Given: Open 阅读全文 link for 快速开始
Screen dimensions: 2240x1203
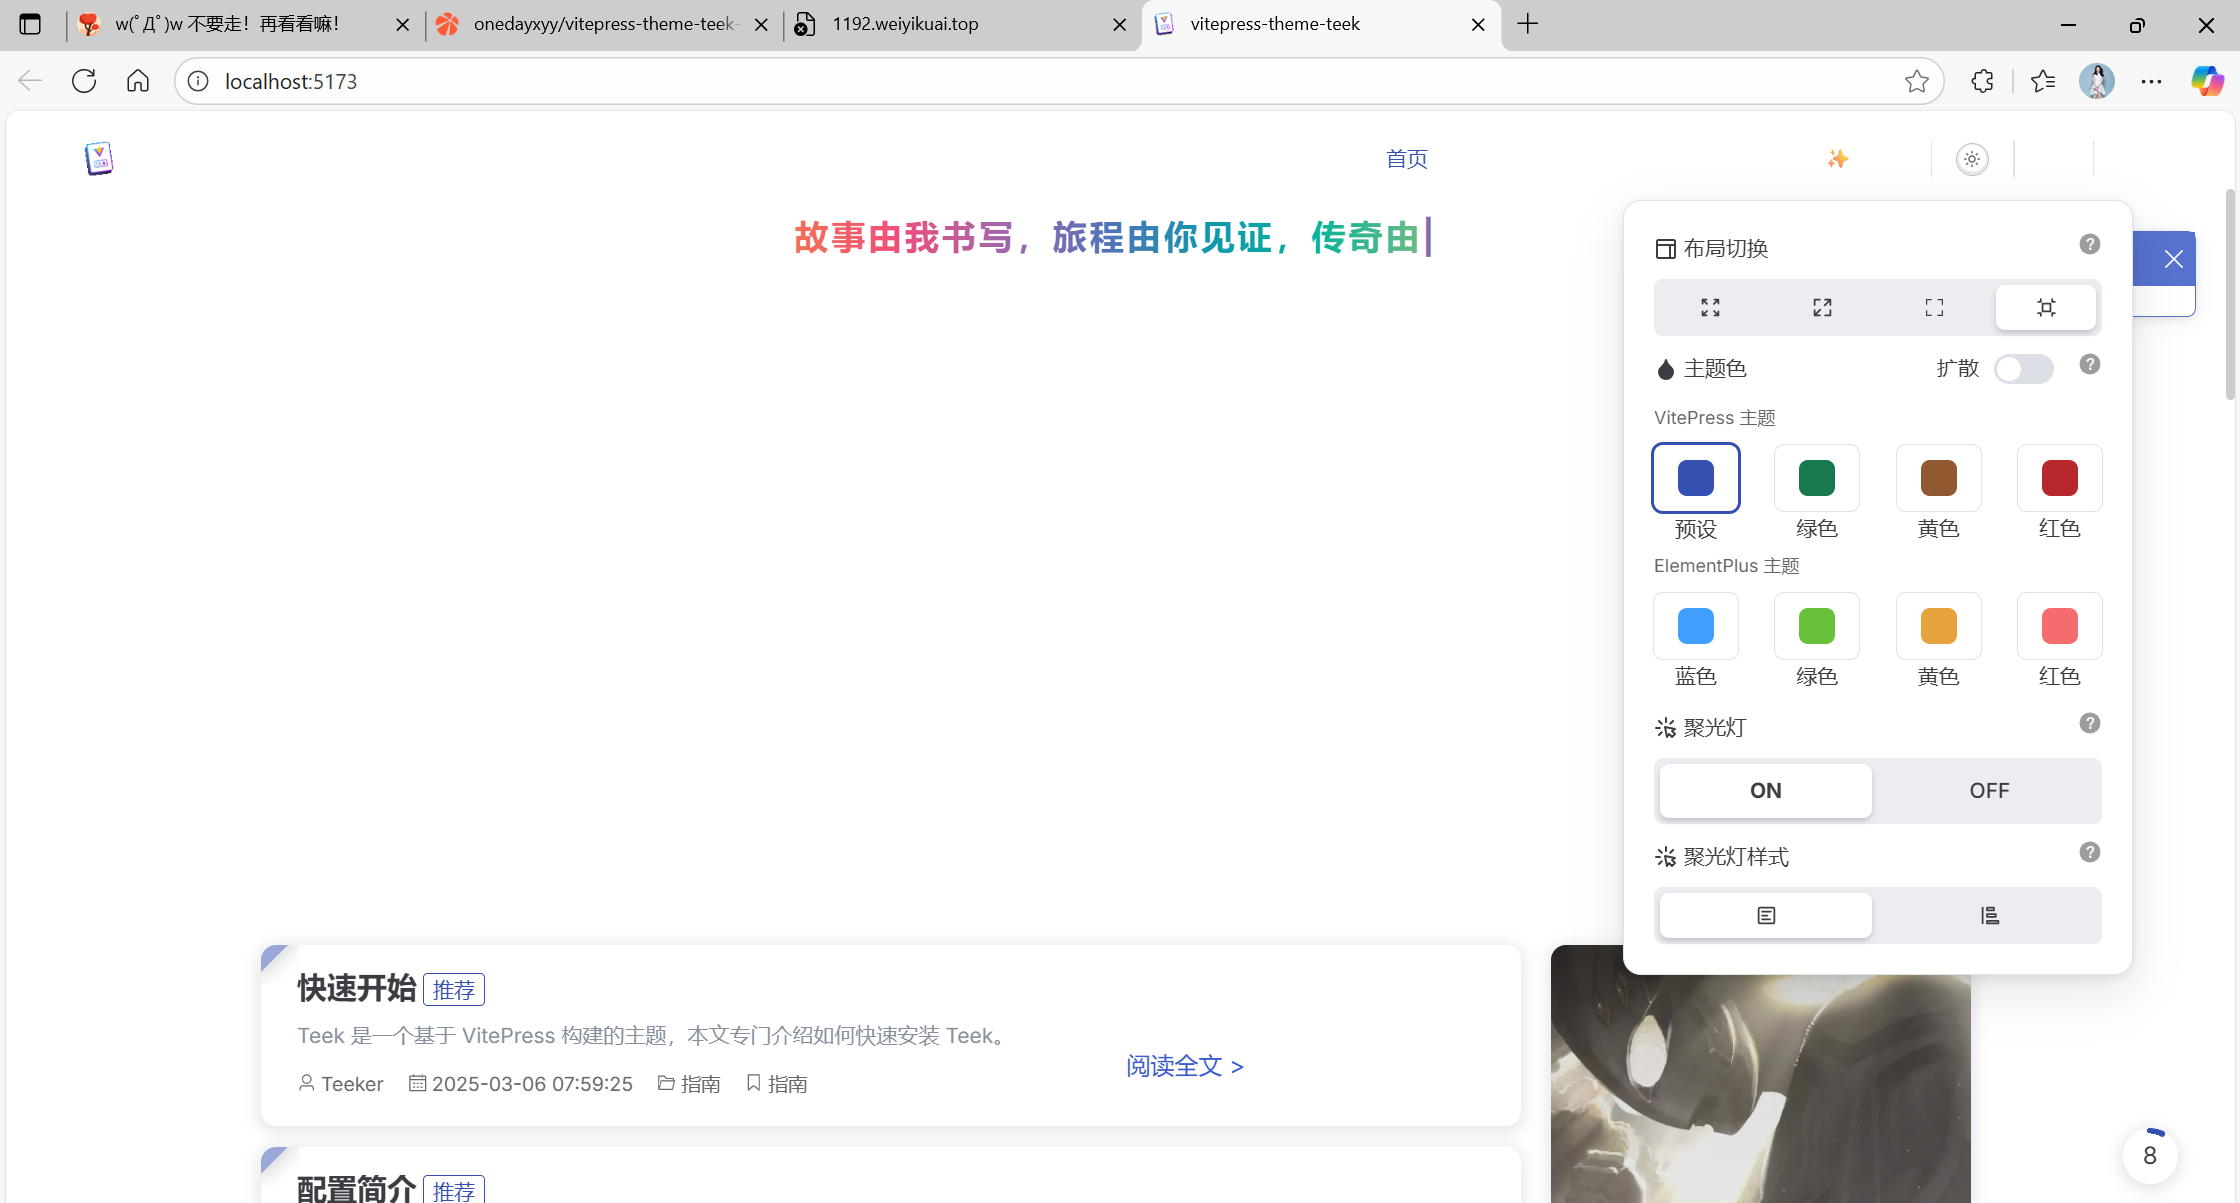Looking at the screenshot, I should [x=1185, y=1066].
